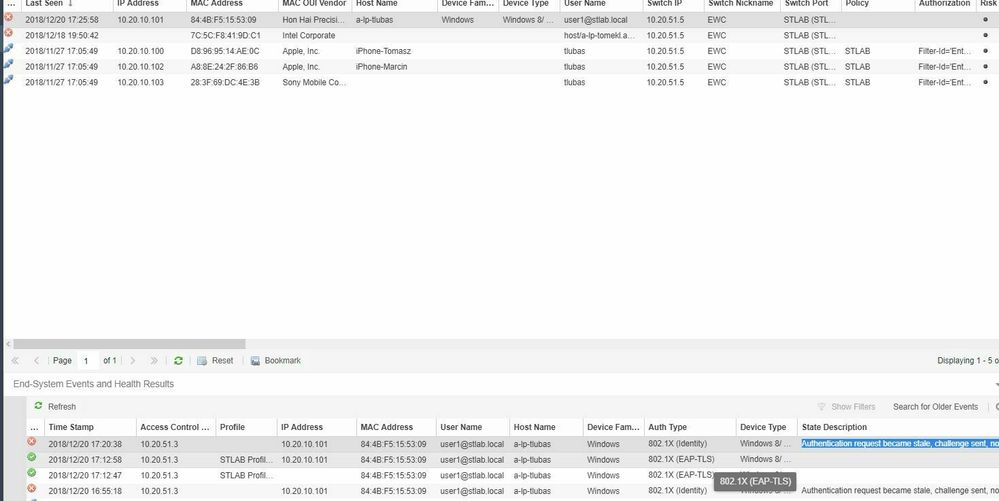The height and width of the screenshot is (501, 999).
Task: Sort events by Auth Type column header
Action: coord(668,427)
